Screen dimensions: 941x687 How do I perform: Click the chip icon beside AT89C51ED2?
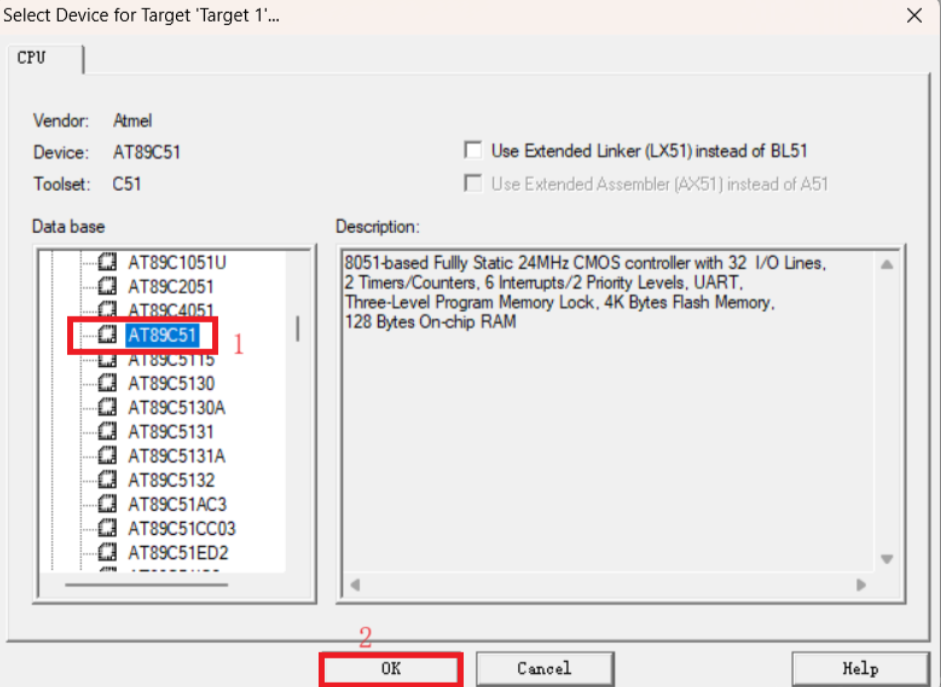107,552
